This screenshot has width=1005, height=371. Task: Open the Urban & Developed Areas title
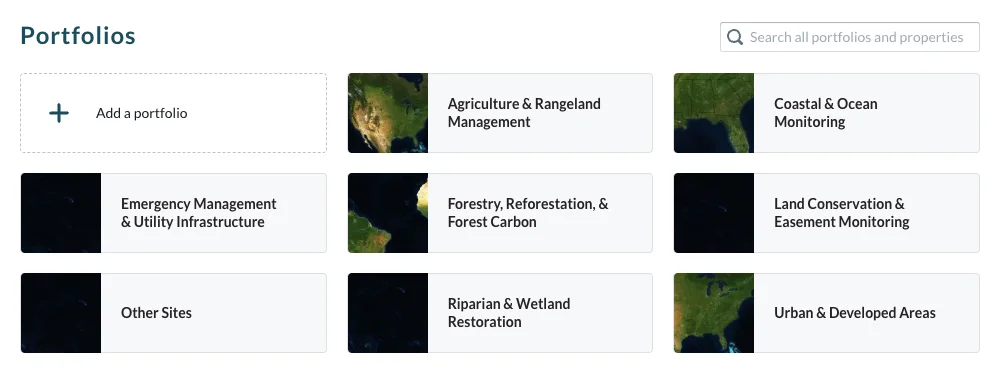point(855,313)
